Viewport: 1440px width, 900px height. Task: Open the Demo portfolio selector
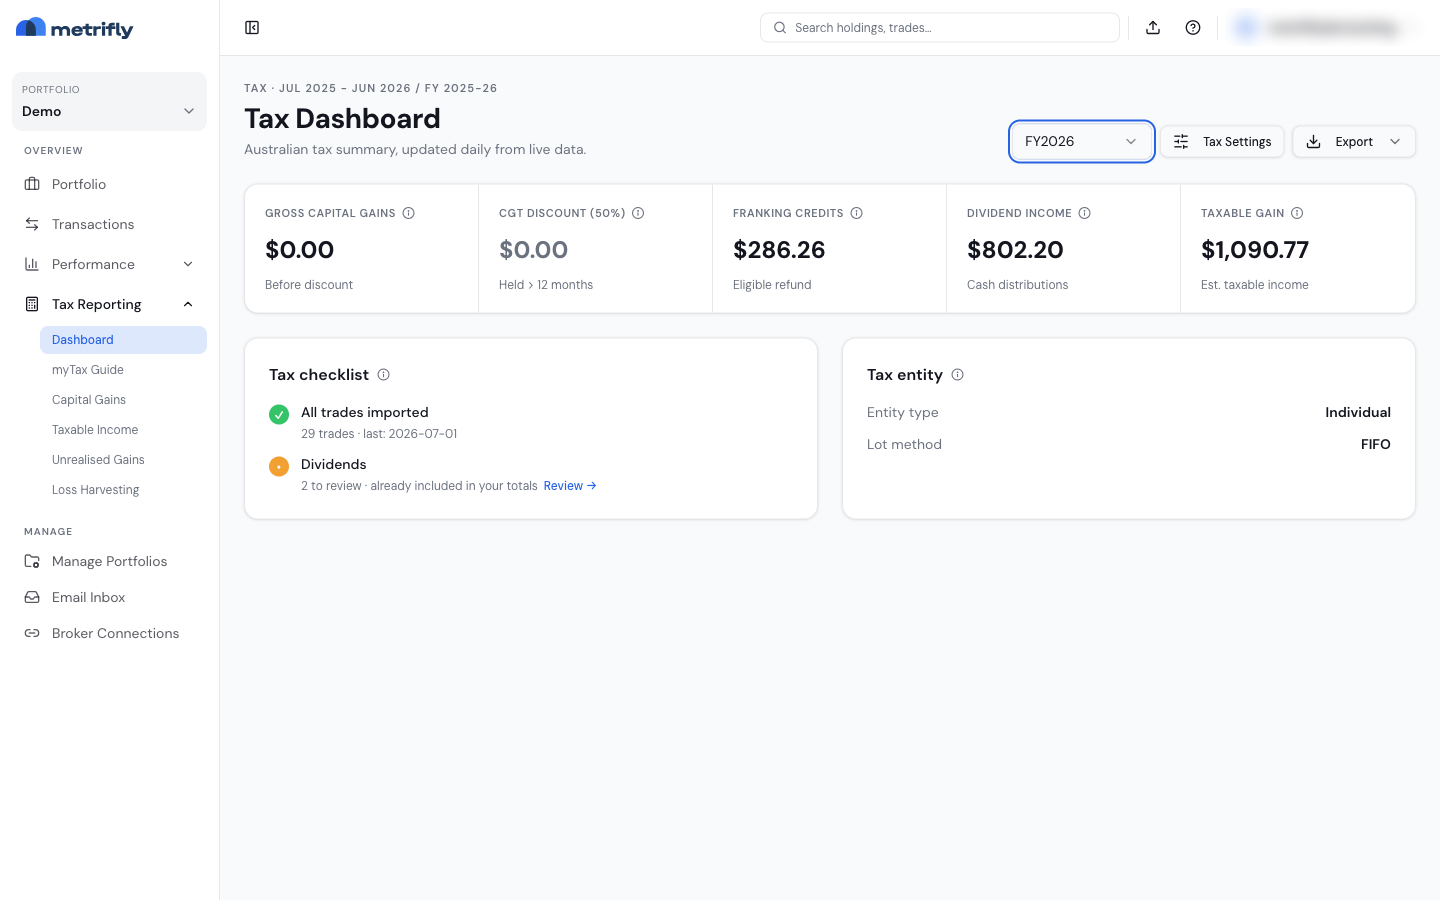tap(109, 101)
